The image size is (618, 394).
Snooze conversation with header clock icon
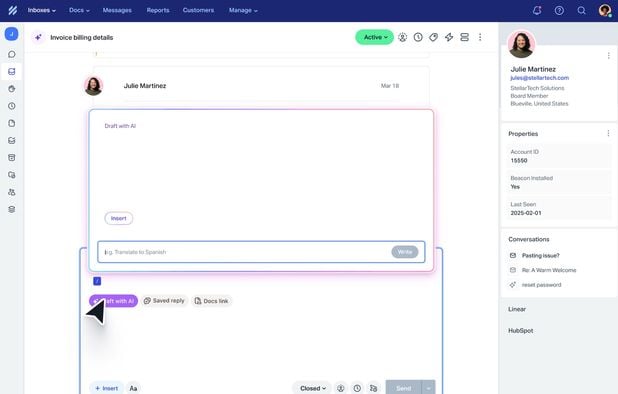tap(418, 37)
